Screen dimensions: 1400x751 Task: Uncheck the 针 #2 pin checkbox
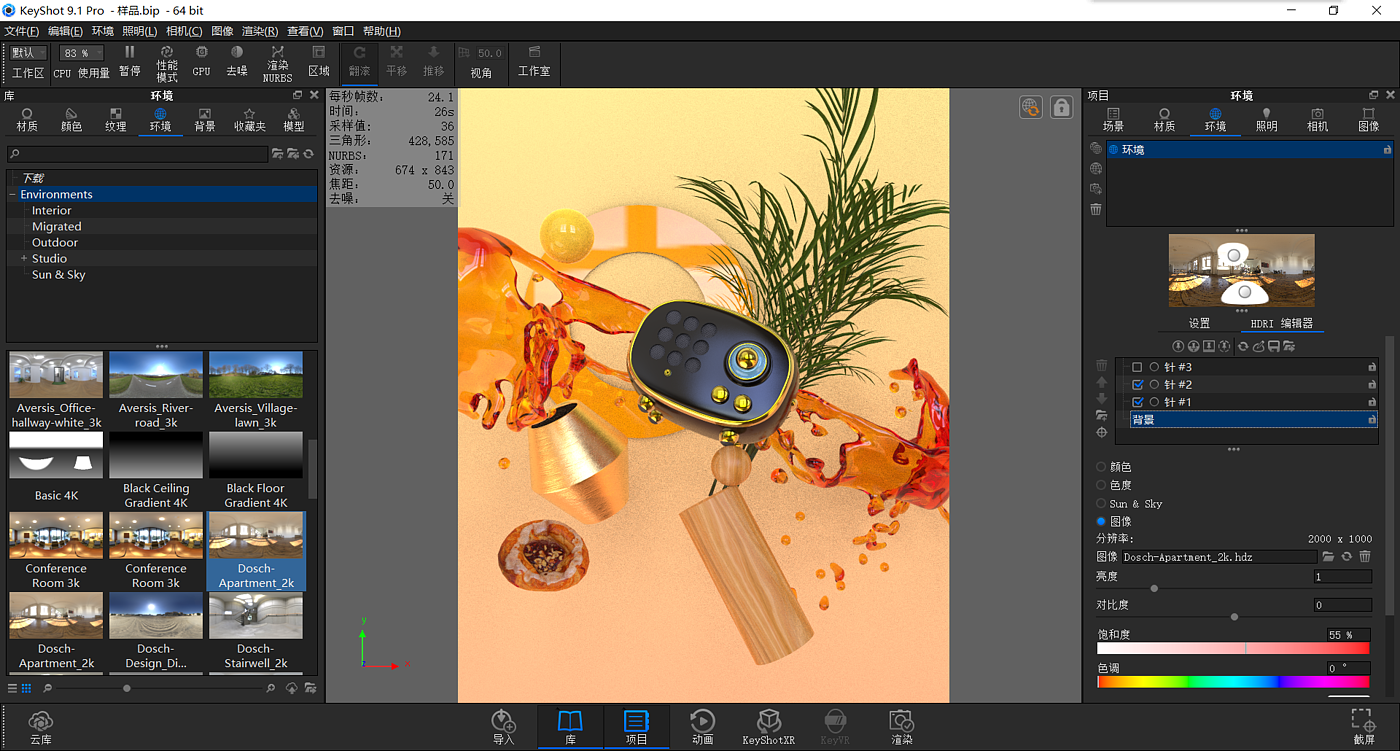[1137, 385]
